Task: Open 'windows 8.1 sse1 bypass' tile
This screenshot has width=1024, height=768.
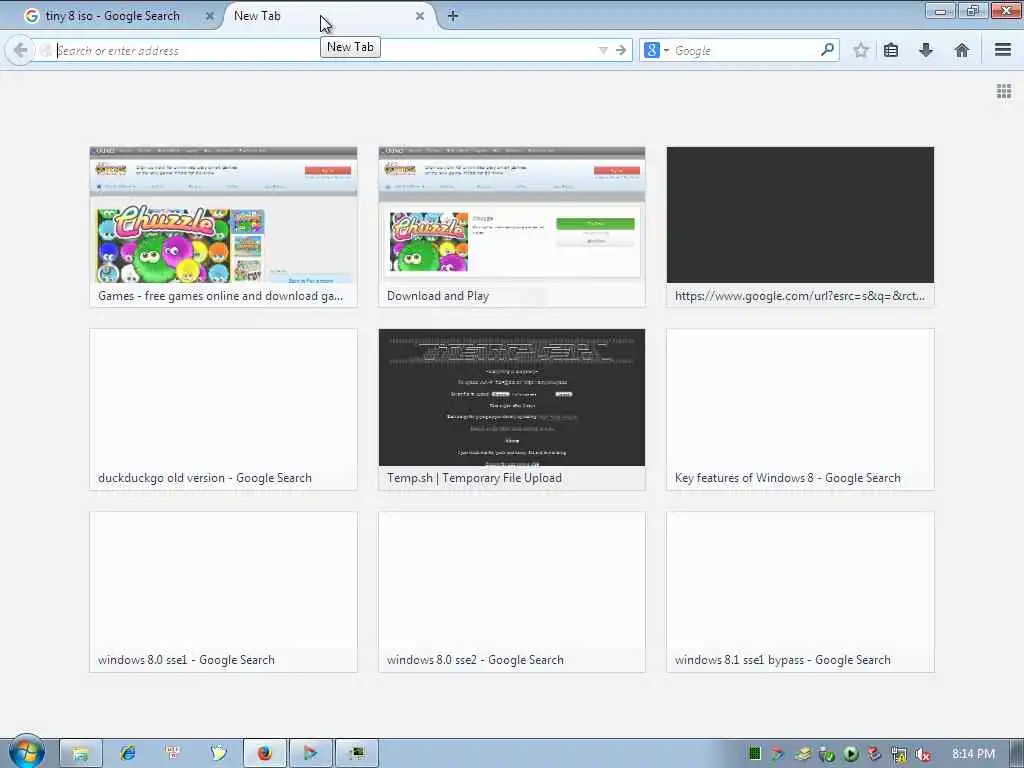Action: (x=800, y=592)
